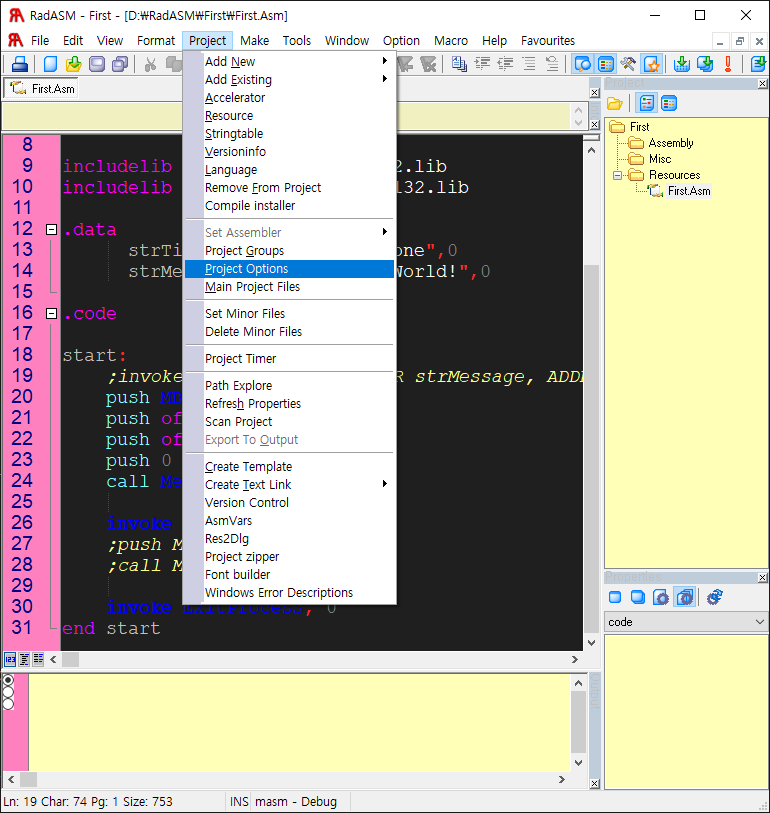
Task: Collapse the Resources folder tree node
Action: pyautogui.click(x=617, y=175)
